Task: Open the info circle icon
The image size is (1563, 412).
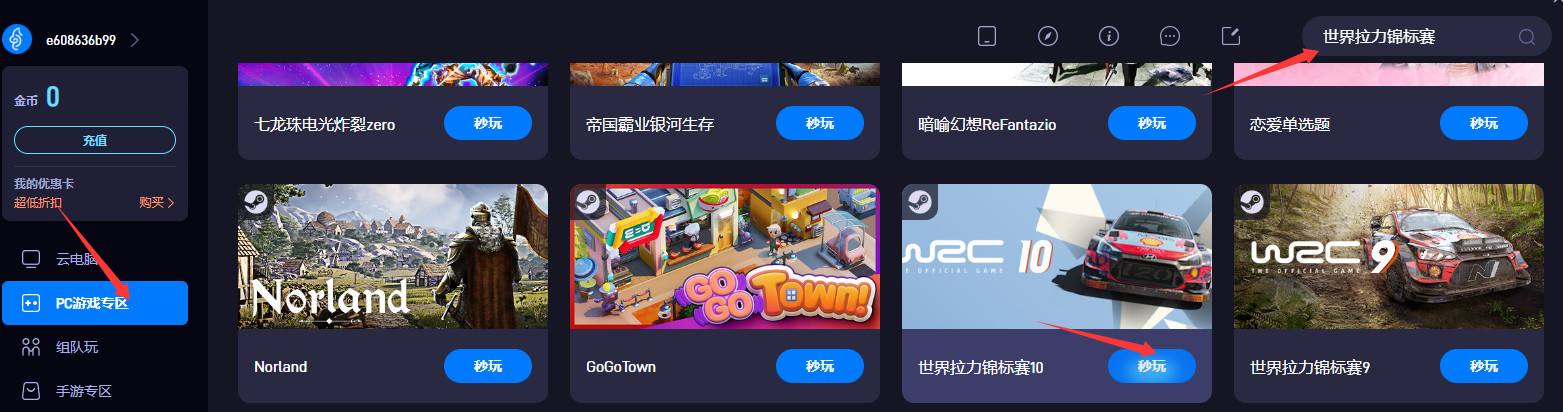Action: pos(1108,36)
